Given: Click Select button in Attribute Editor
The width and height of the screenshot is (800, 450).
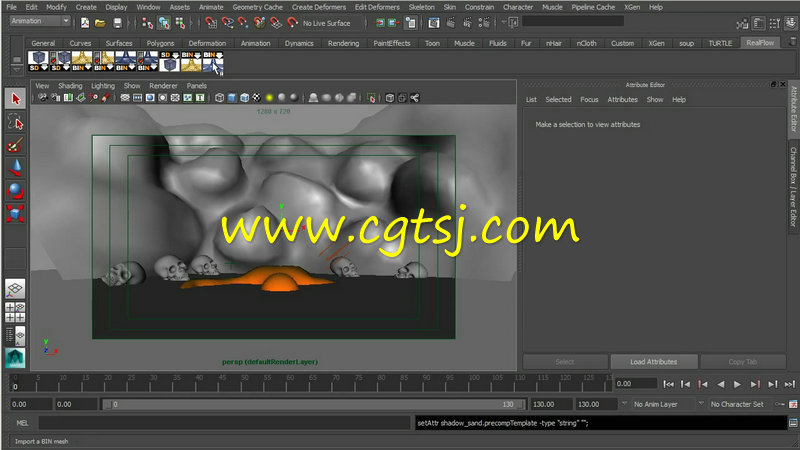Looking at the screenshot, I should (565, 362).
